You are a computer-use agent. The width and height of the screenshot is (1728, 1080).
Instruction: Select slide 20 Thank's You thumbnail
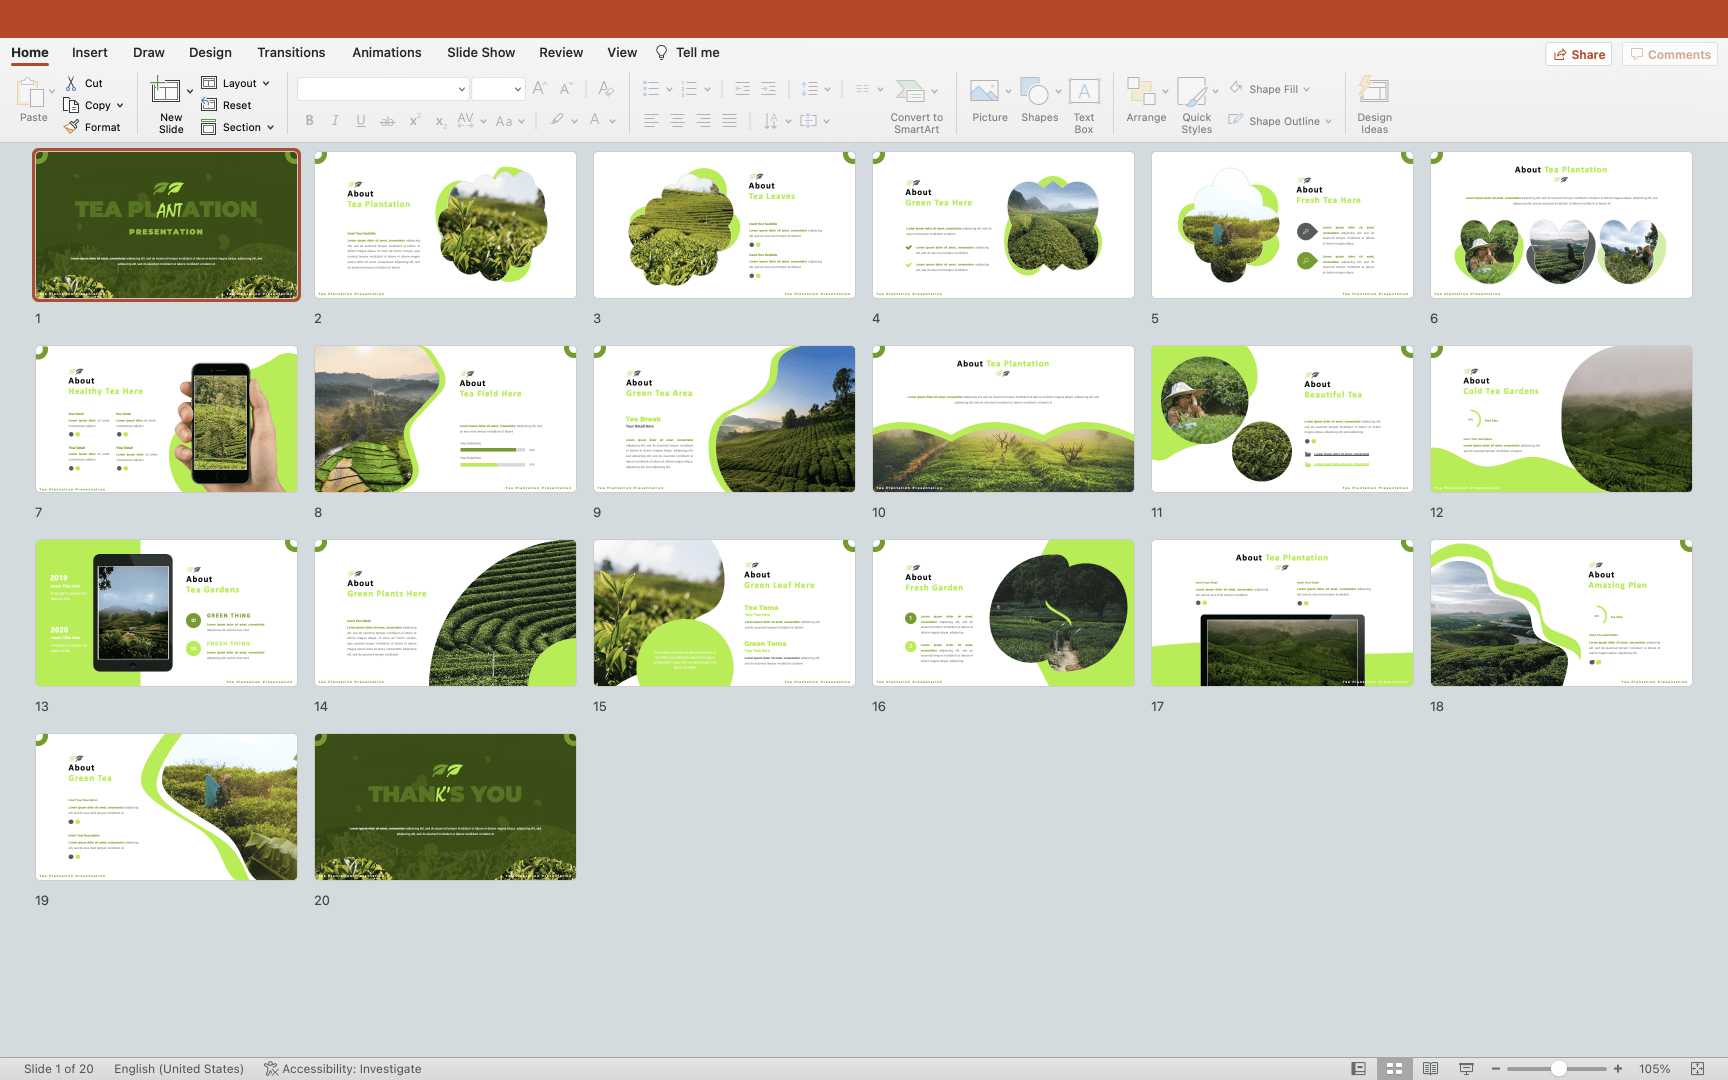coord(445,807)
